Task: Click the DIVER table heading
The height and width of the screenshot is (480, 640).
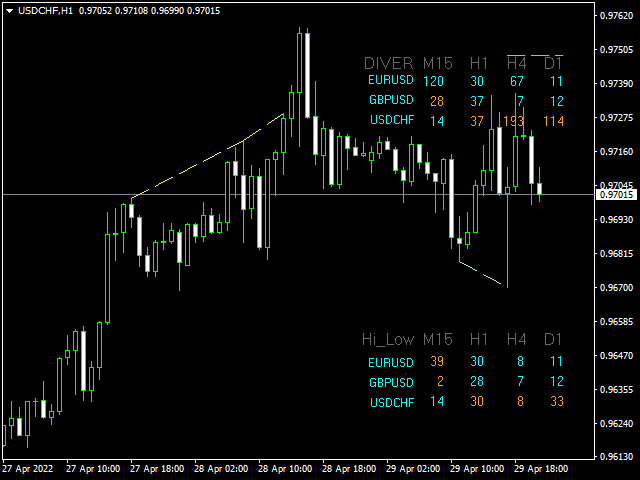Action: point(389,63)
